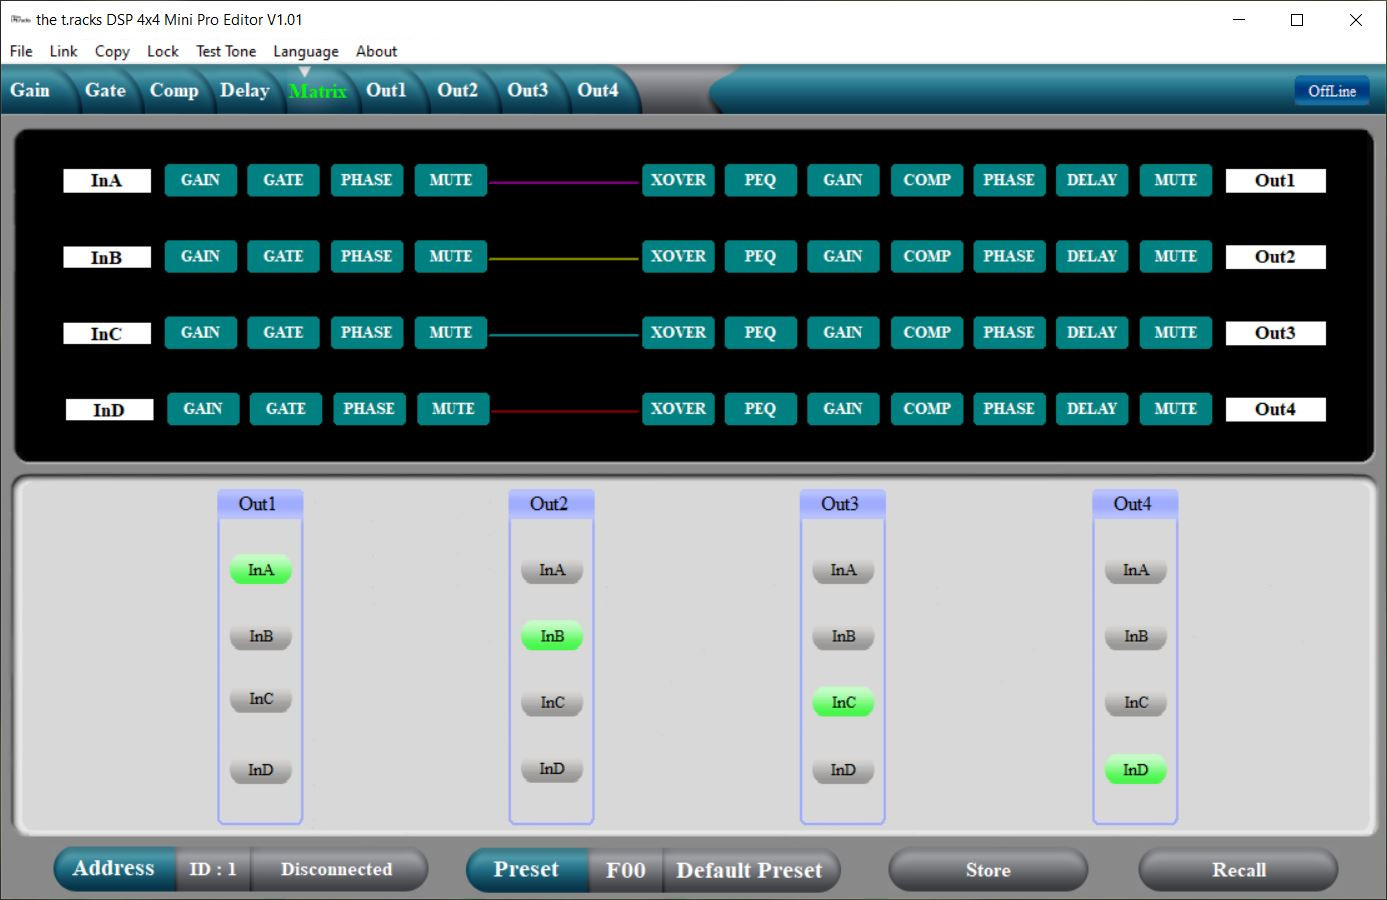This screenshot has height=900, width=1387.
Task: Open the XOVER block for Out1
Action: coord(678,180)
